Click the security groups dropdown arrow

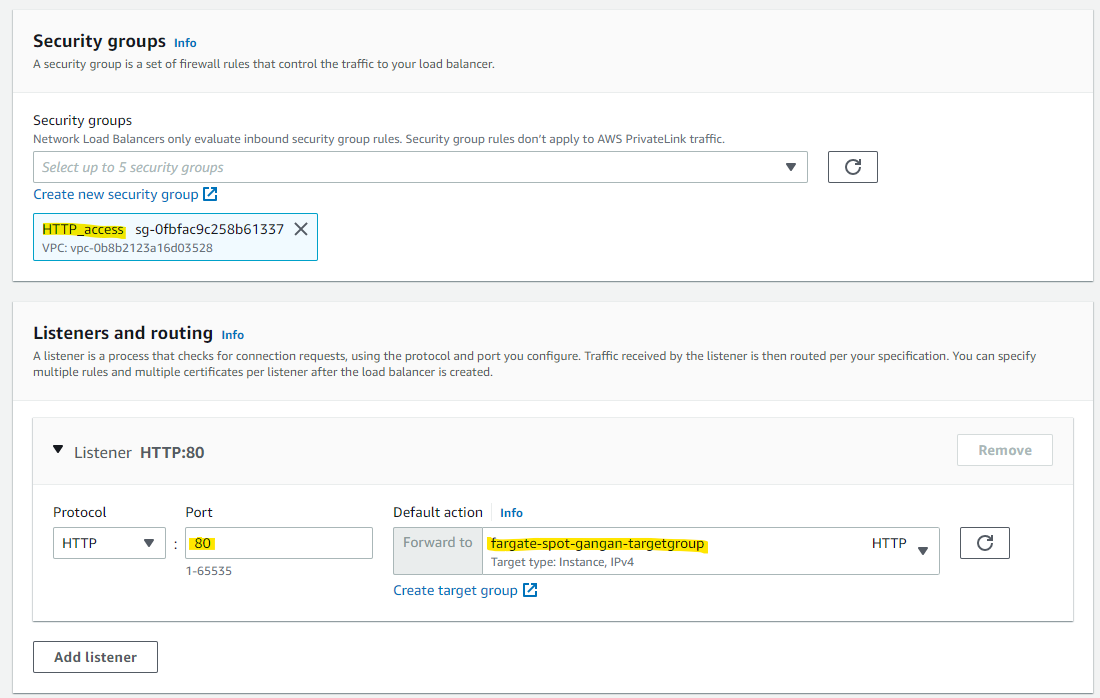[791, 167]
